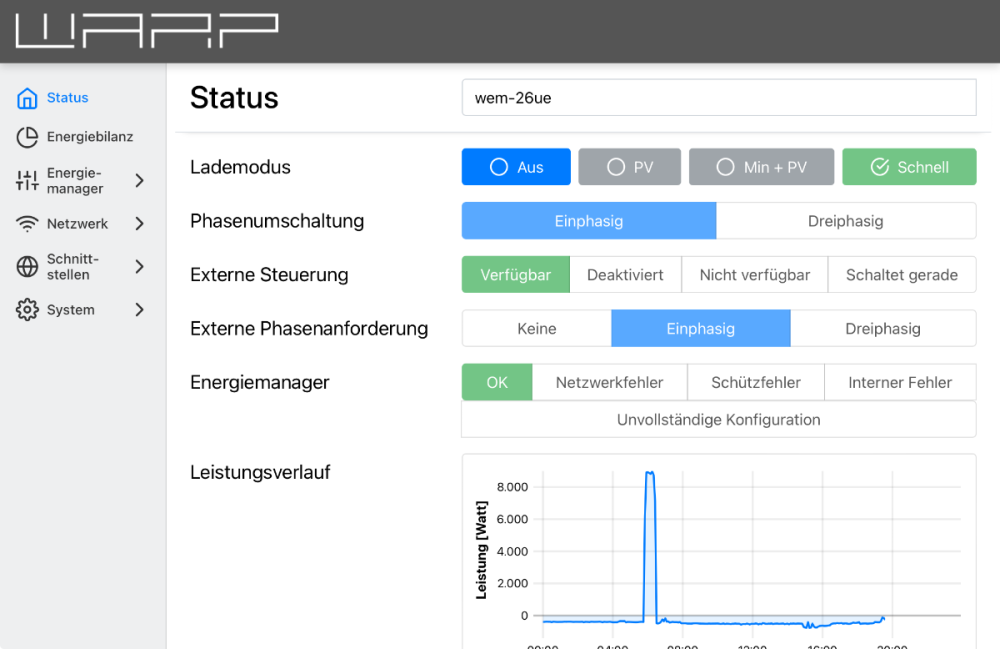
Task: Click the WARP logo in header
Action: [146, 31]
